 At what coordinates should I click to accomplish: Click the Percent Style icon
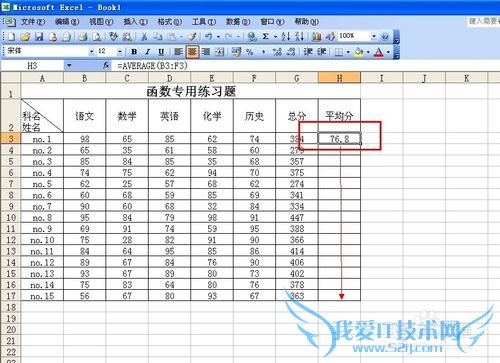[250, 52]
